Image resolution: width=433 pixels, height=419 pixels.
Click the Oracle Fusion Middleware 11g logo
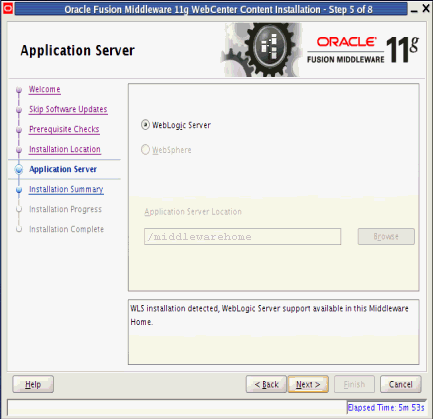(x=363, y=50)
